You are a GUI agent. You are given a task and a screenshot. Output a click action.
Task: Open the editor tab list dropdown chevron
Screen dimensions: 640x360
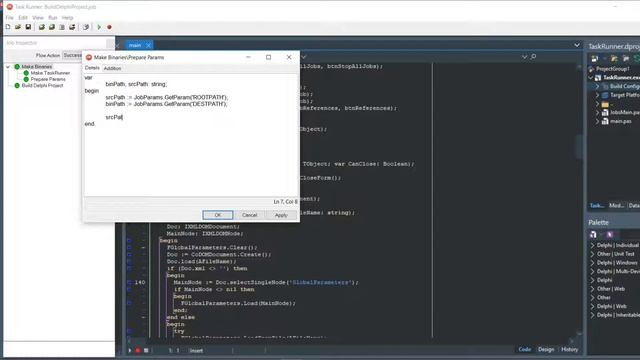pyautogui.click(x=577, y=45)
